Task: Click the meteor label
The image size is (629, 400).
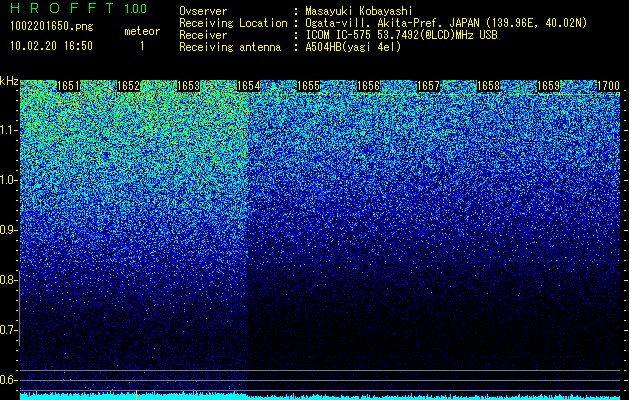Action: pos(142,31)
